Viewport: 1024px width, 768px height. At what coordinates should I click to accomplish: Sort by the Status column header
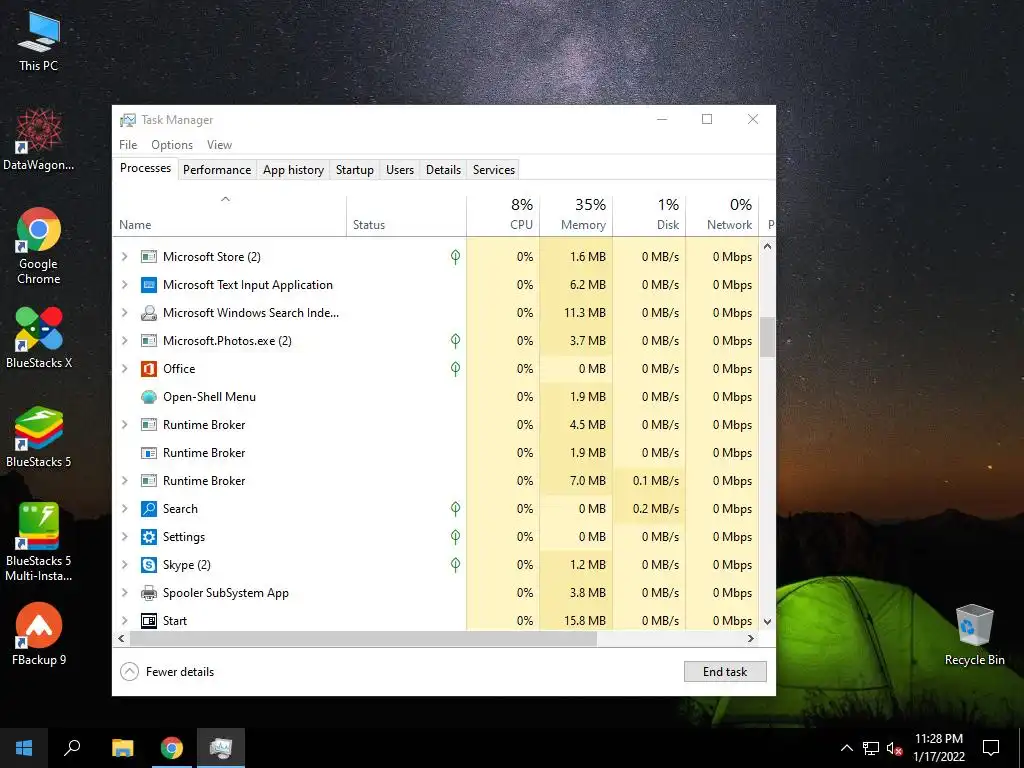tap(406, 216)
